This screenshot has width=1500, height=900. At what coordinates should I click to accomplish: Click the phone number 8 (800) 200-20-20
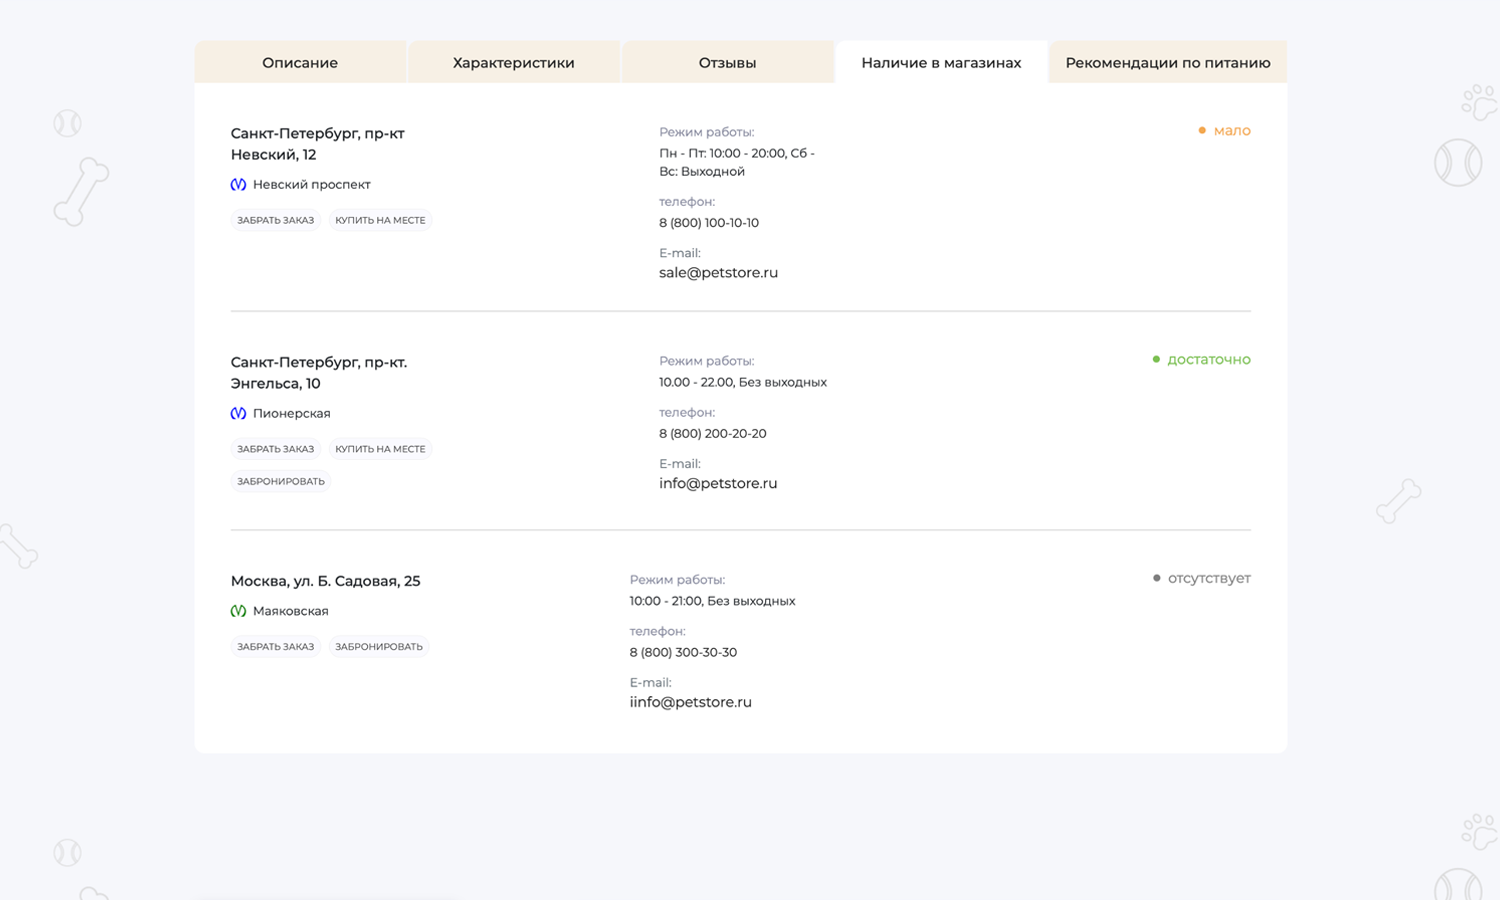(712, 434)
